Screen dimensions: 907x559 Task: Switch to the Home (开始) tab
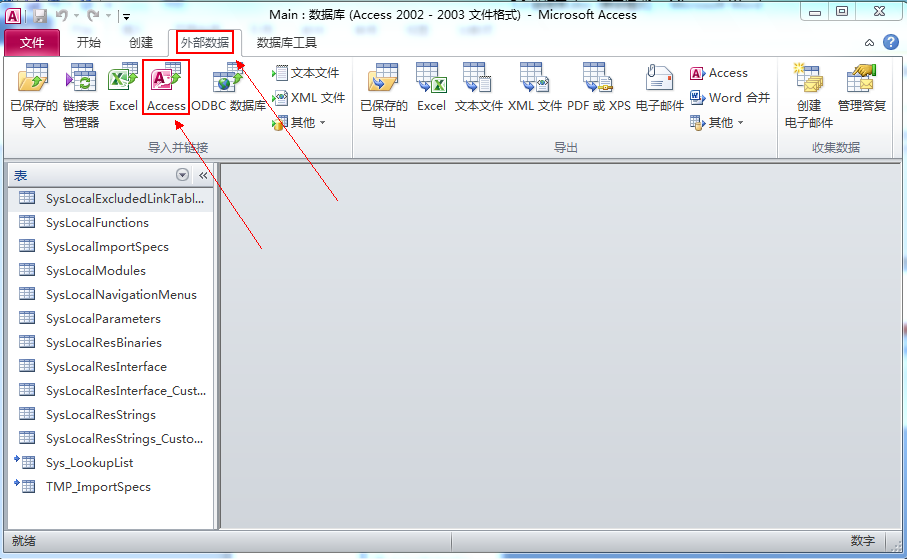(x=89, y=43)
